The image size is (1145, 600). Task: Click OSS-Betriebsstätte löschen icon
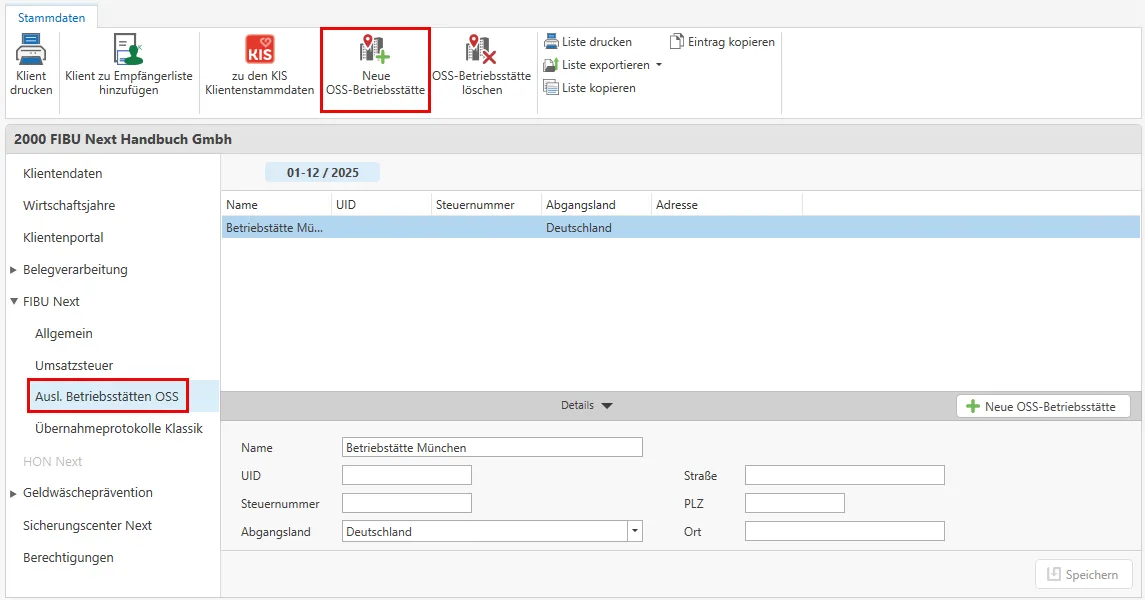tap(481, 50)
